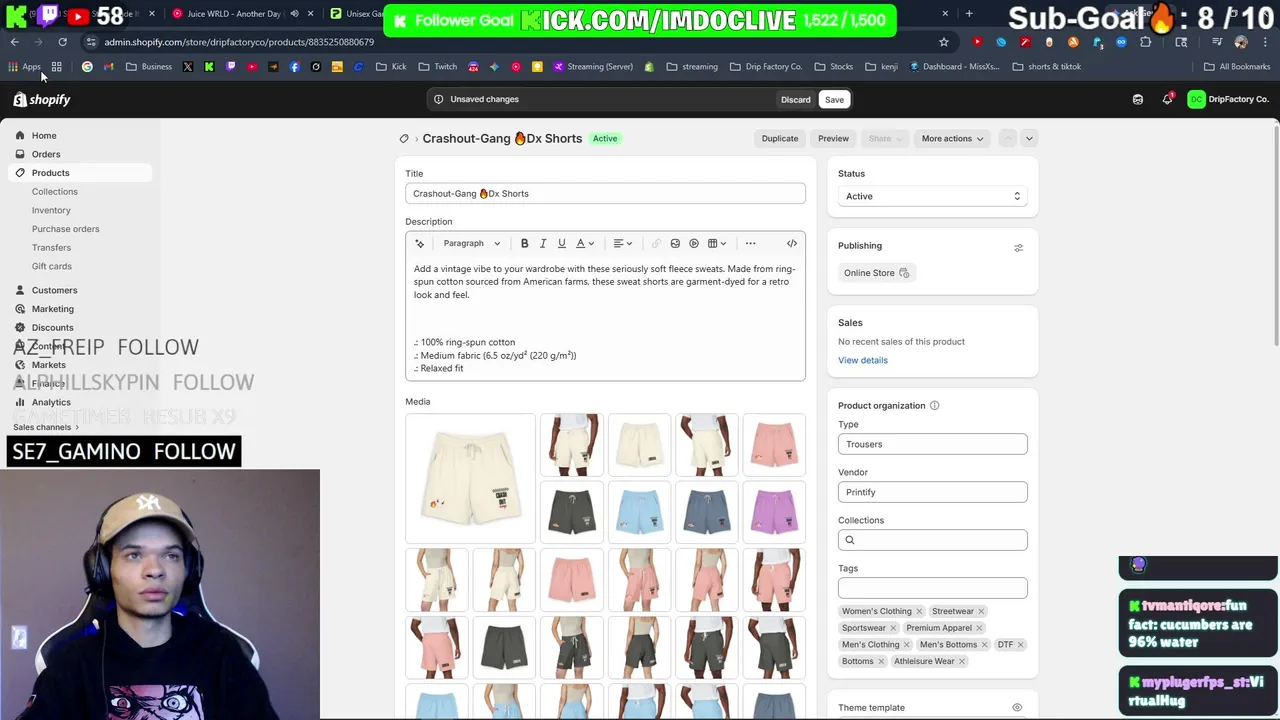Viewport: 1280px width, 720px height.
Task: Click the browser address bar URL
Action: (x=238, y=42)
